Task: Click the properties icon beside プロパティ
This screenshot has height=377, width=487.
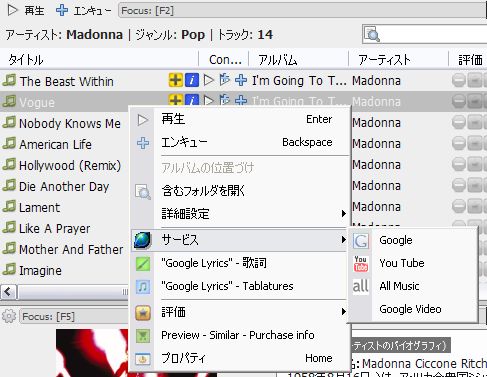Action: pos(143,359)
